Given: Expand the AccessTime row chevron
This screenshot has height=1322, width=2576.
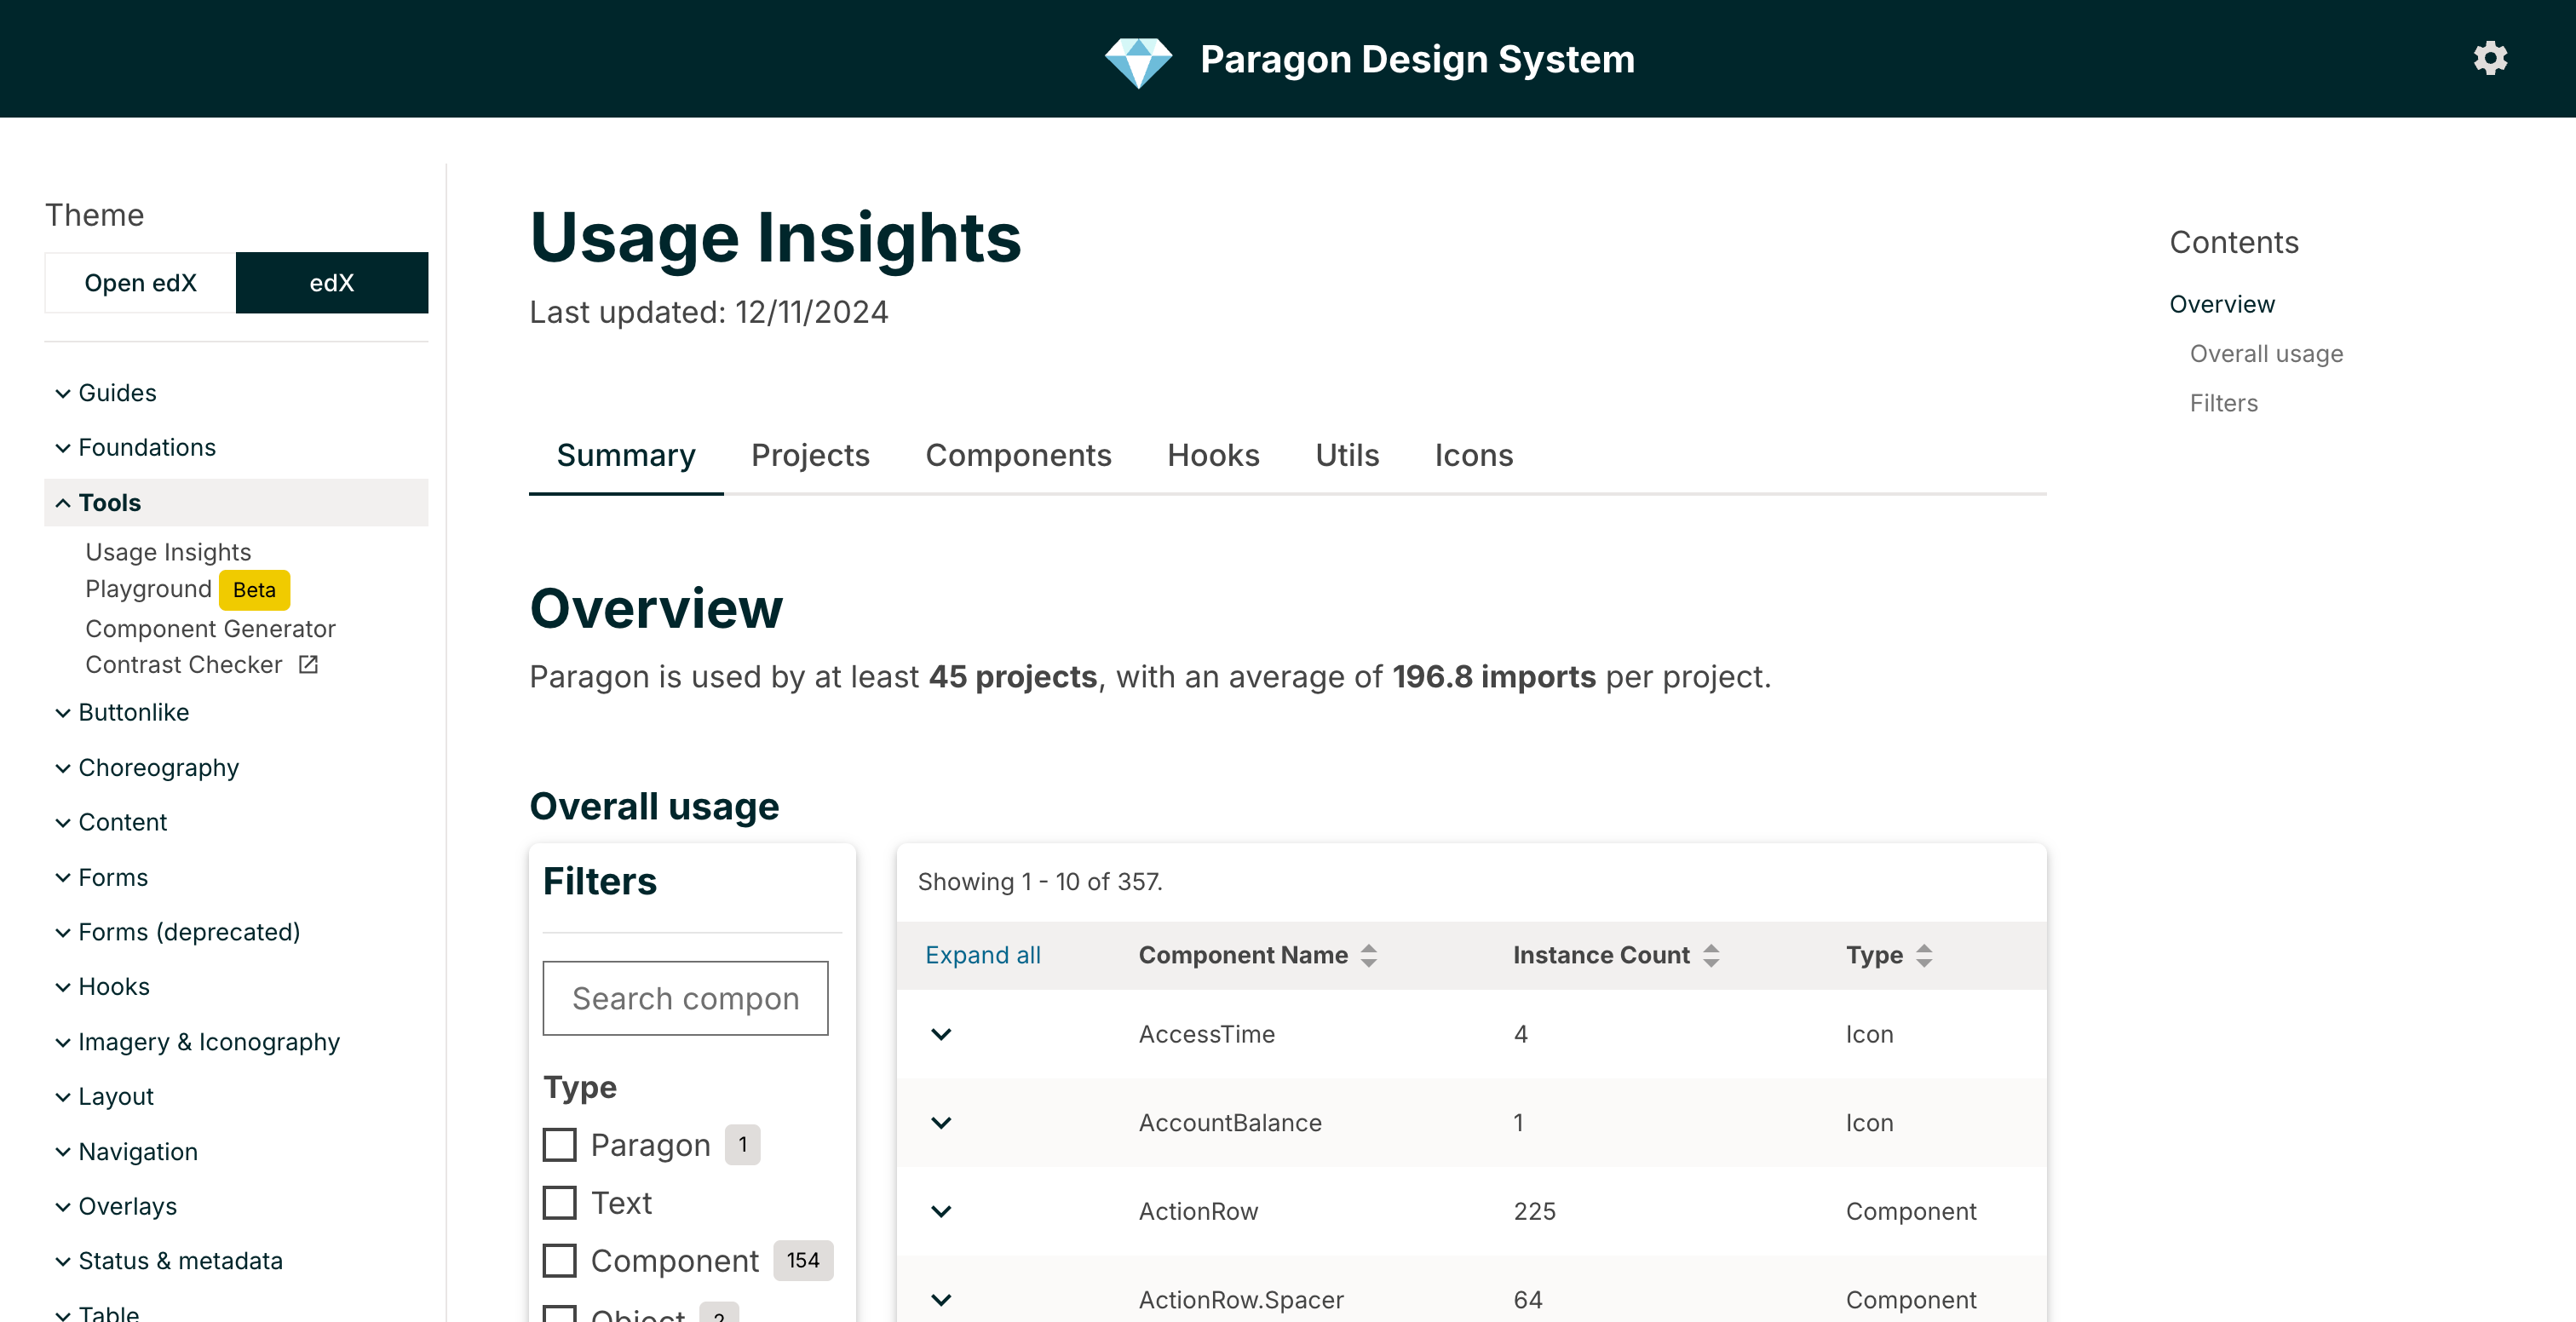Looking at the screenshot, I should tap(941, 1034).
